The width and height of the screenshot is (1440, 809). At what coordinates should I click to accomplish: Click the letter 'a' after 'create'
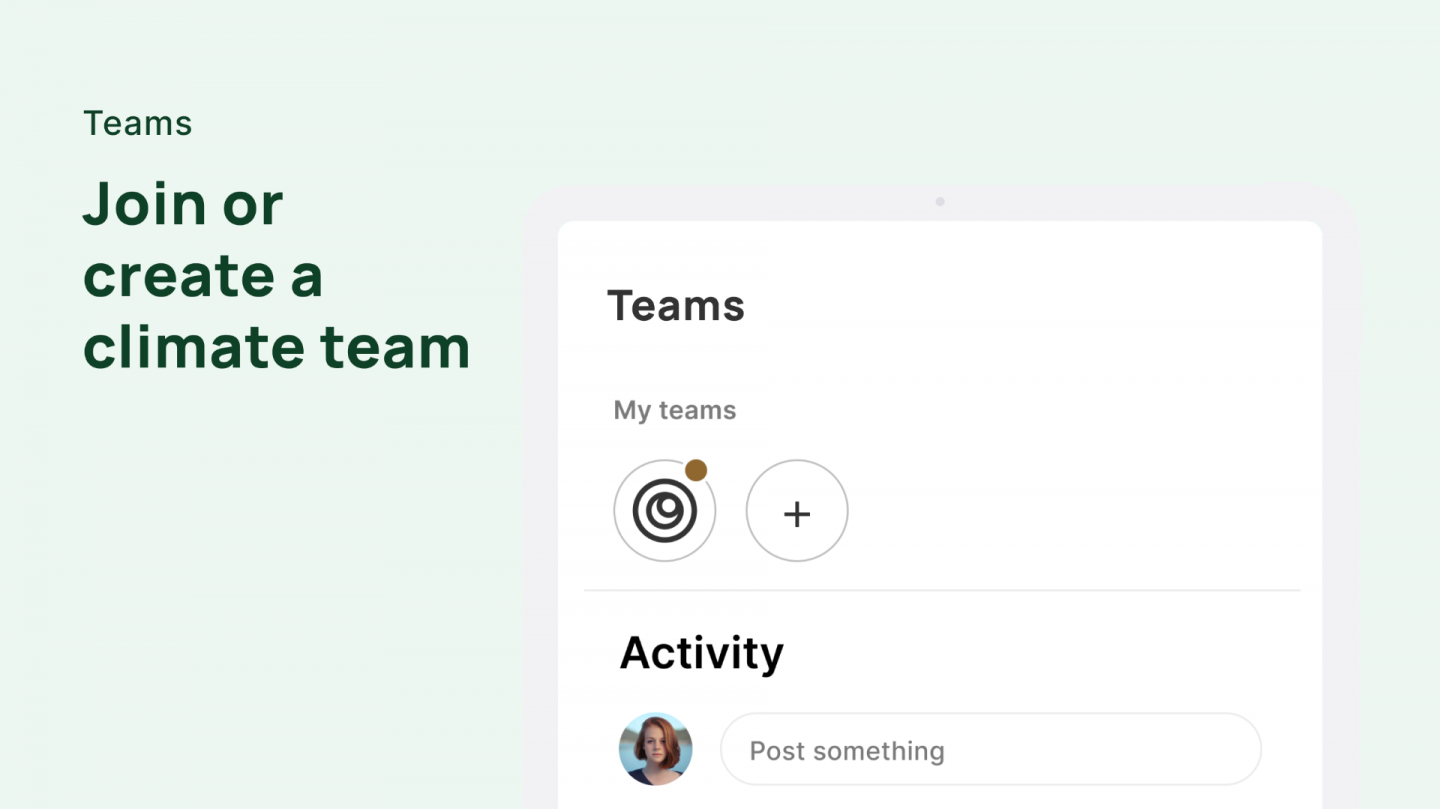[x=307, y=277]
